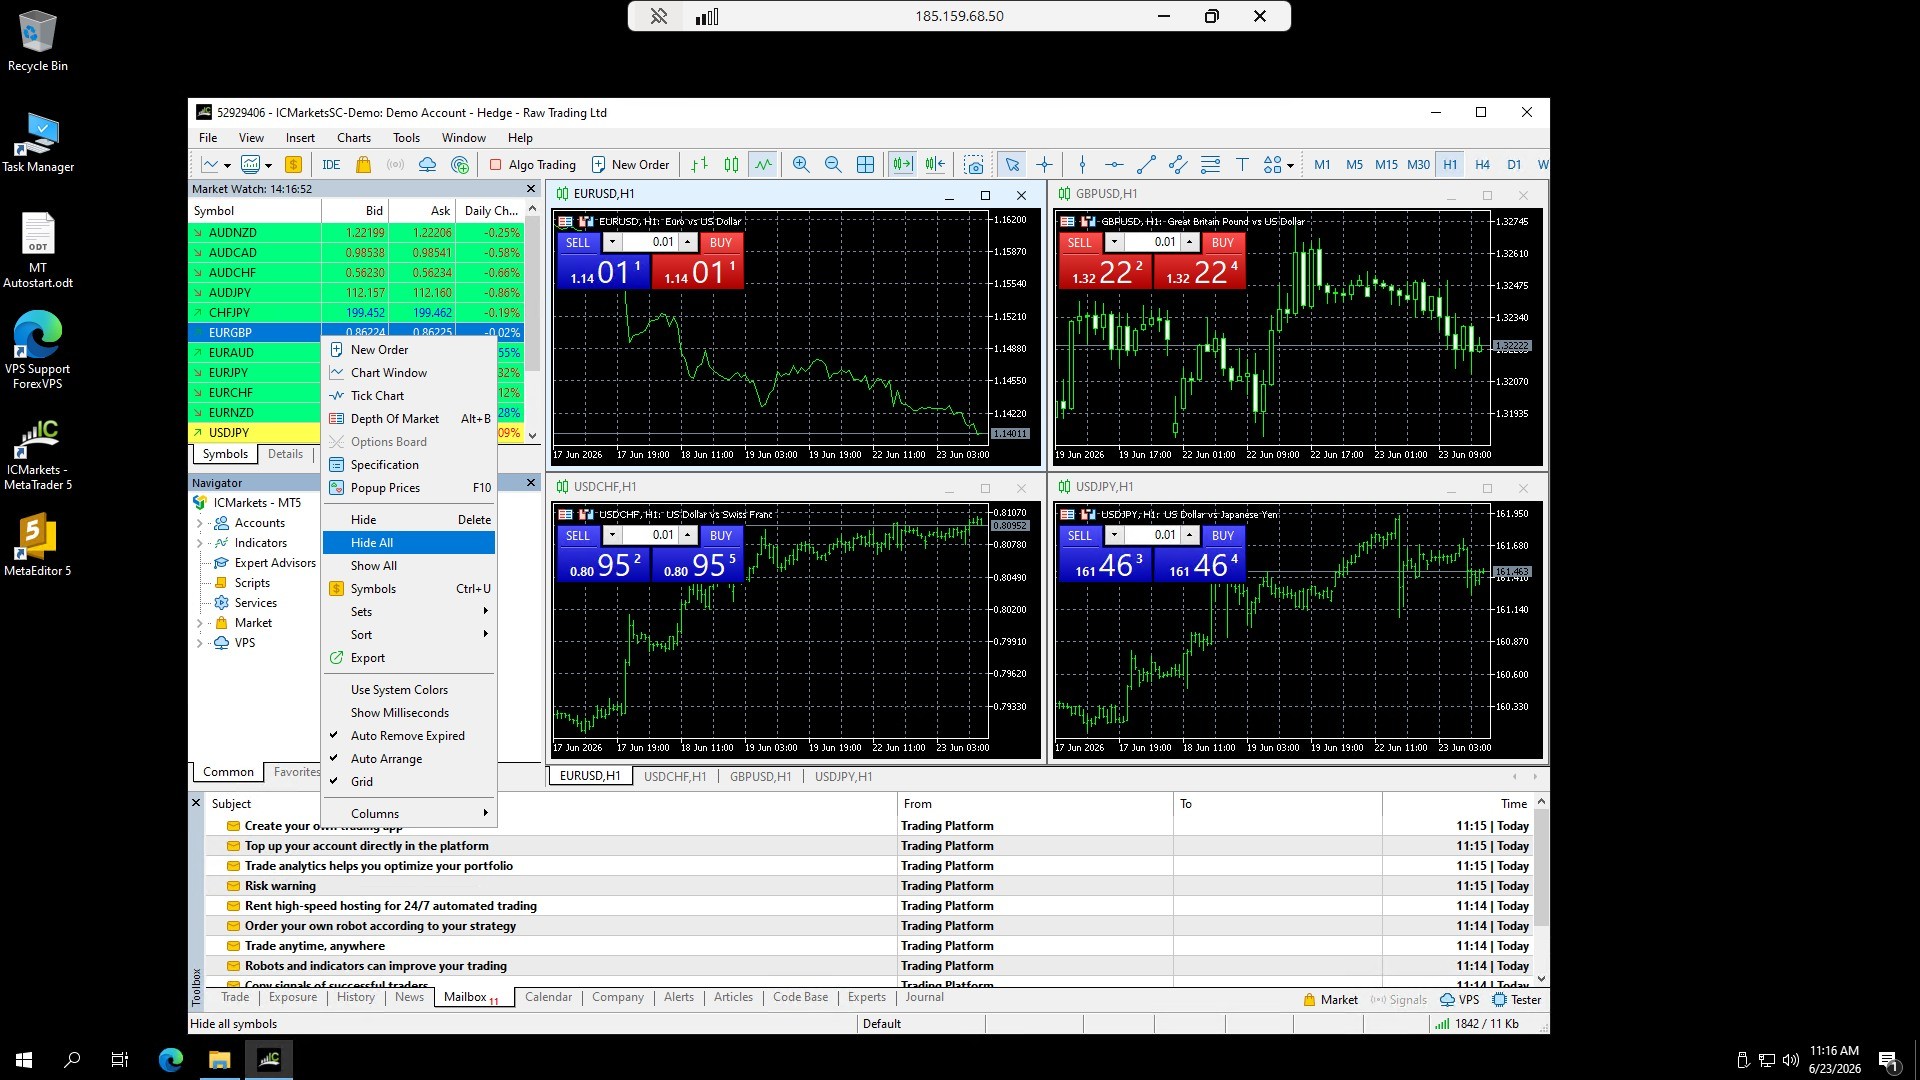Open Microsoft Edge from the taskbar

point(171,1060)
